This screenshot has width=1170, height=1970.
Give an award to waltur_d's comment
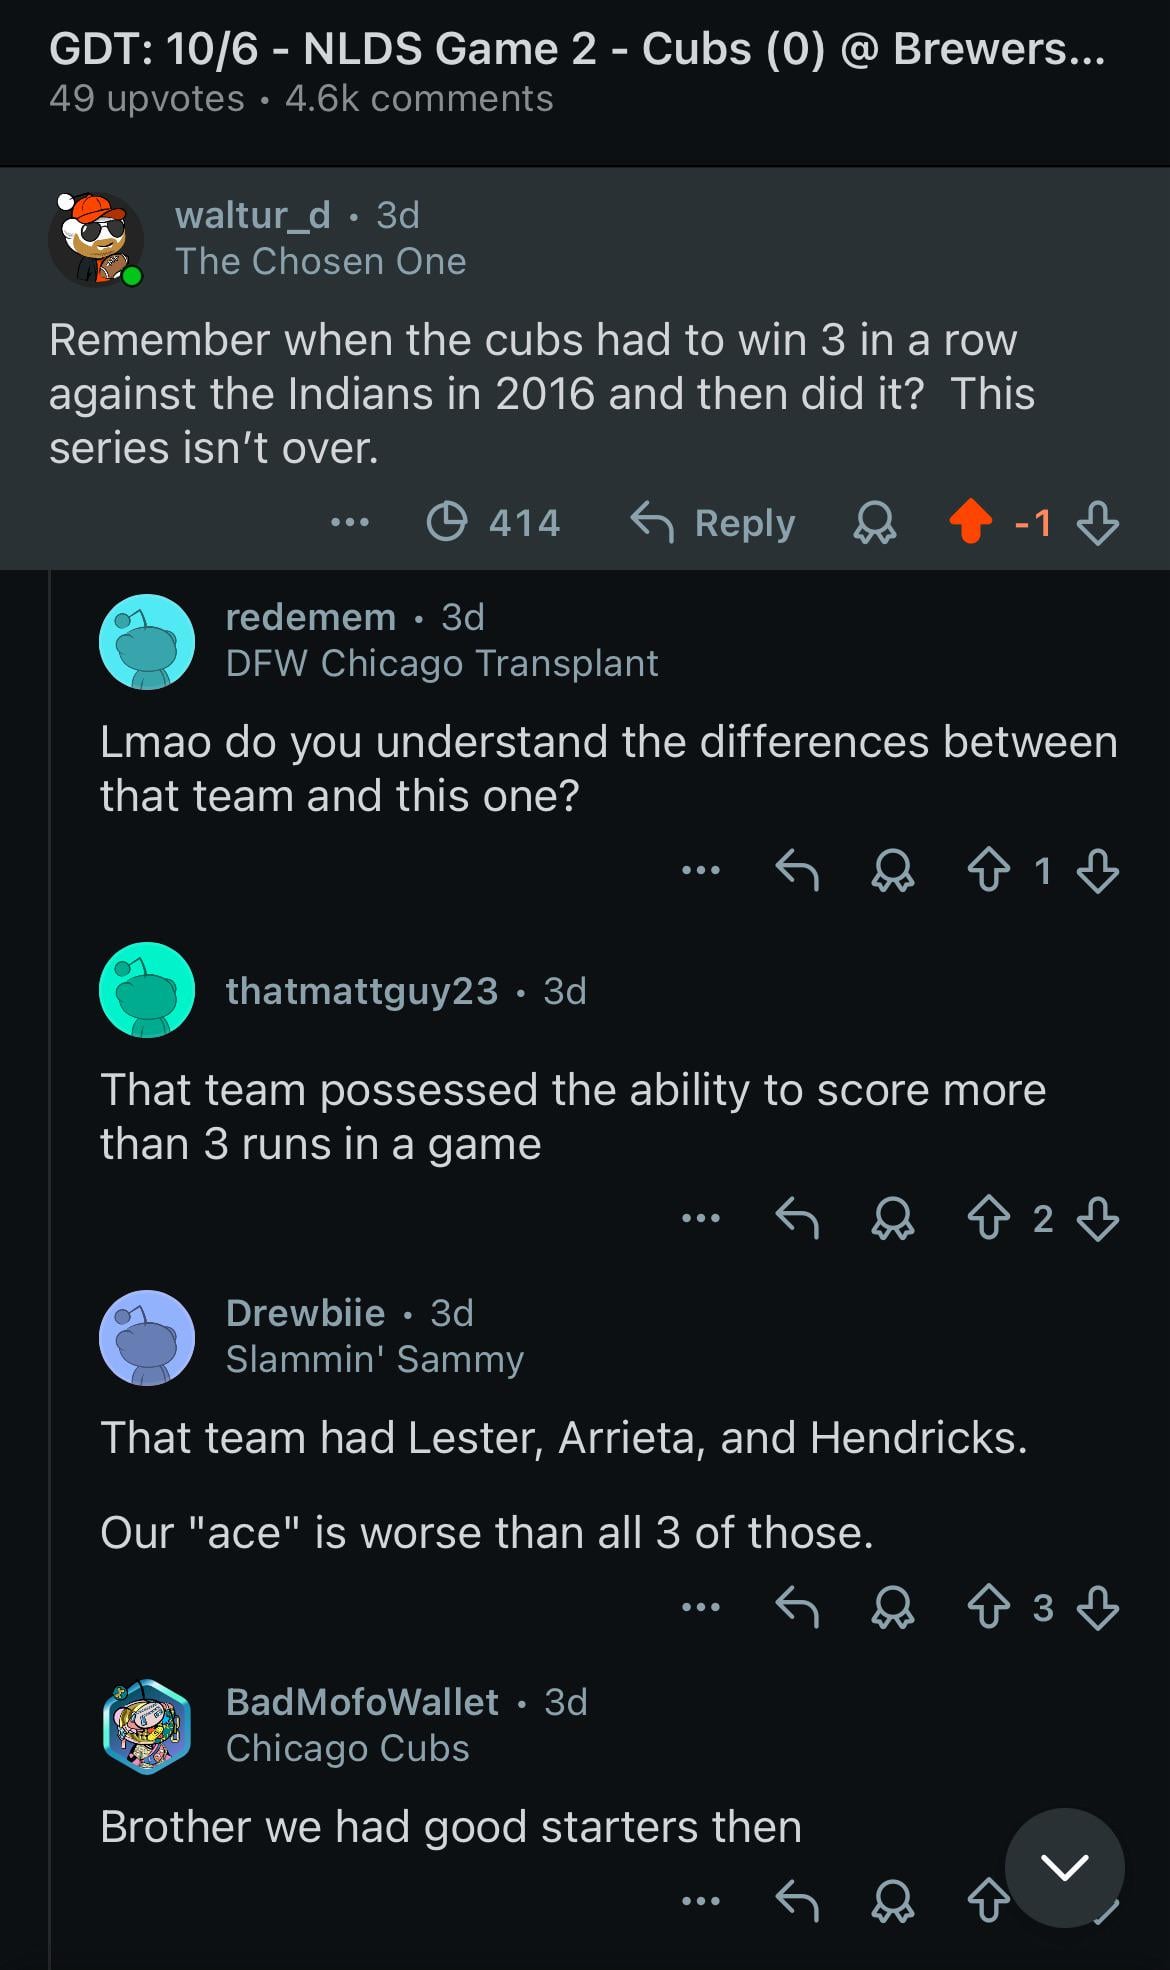874,522
